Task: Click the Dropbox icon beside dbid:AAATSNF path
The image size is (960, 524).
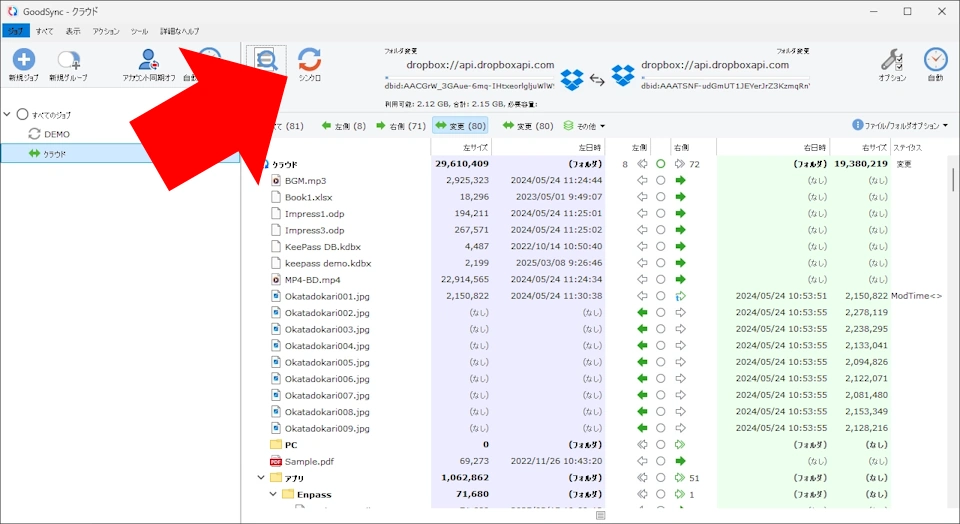Action: coord(623,76)
